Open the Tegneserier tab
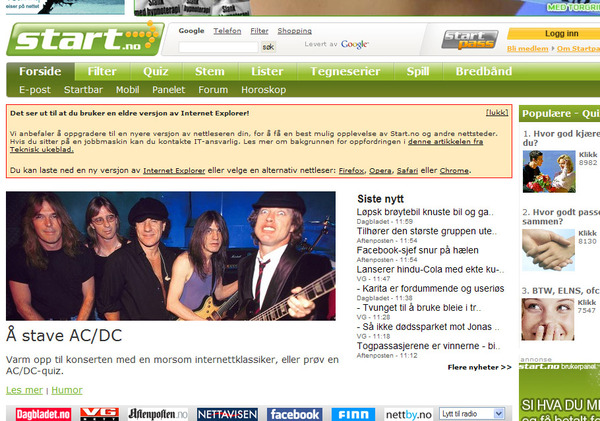600x421 pixels. (345, 72)
